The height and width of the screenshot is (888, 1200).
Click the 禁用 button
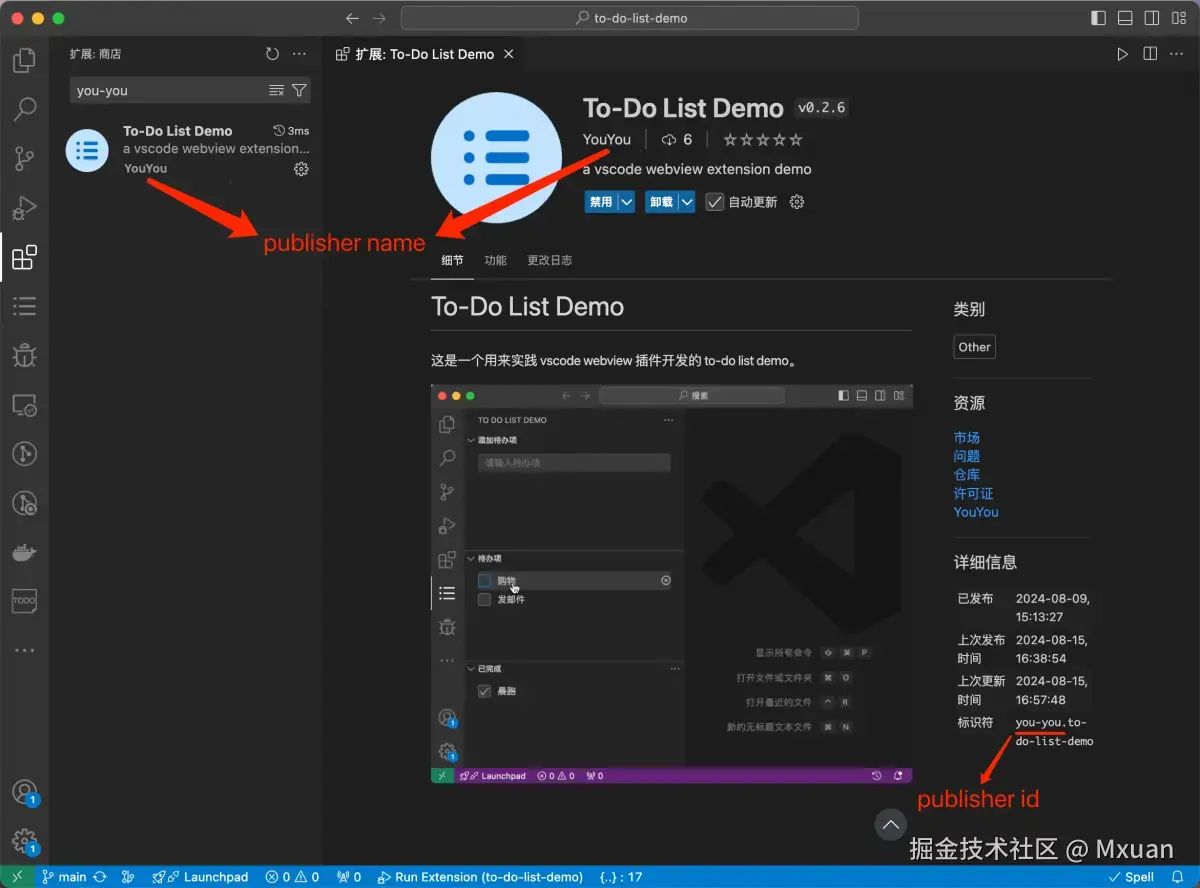pyautogui.click(x=601, y=202)
